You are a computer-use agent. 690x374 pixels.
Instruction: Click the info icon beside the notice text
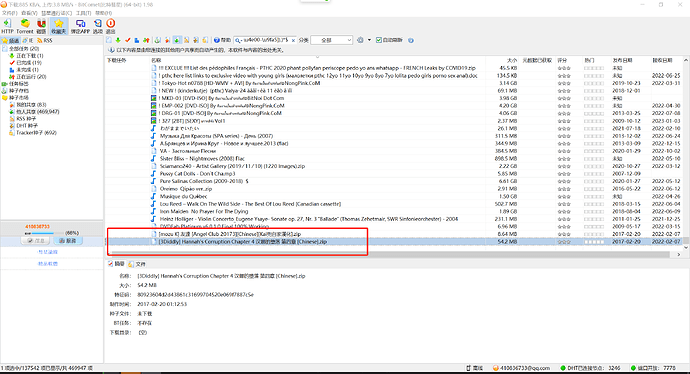click(x=111, y=50)
